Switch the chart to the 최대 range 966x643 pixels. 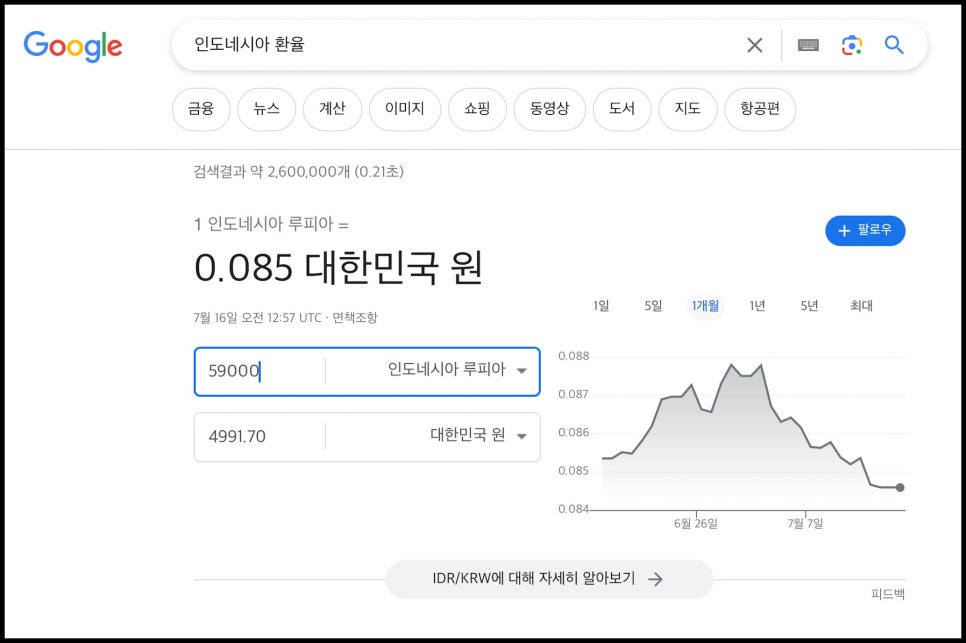pos(861,305)
